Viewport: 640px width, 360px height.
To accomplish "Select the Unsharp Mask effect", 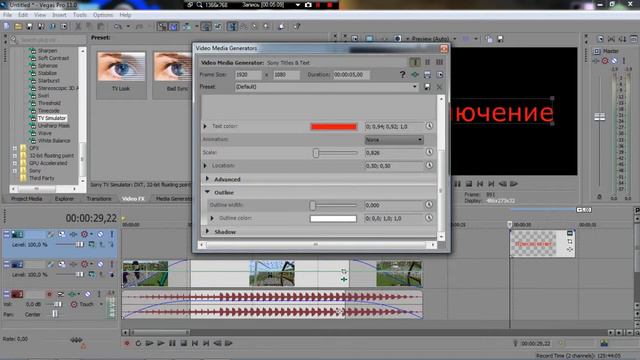I will point(54,126).
